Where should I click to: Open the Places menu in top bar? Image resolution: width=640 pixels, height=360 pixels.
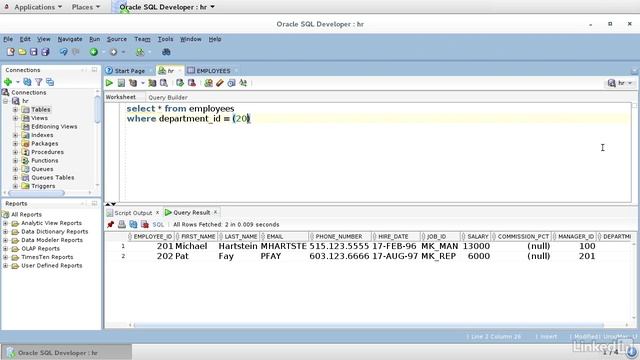click(85, 7)
